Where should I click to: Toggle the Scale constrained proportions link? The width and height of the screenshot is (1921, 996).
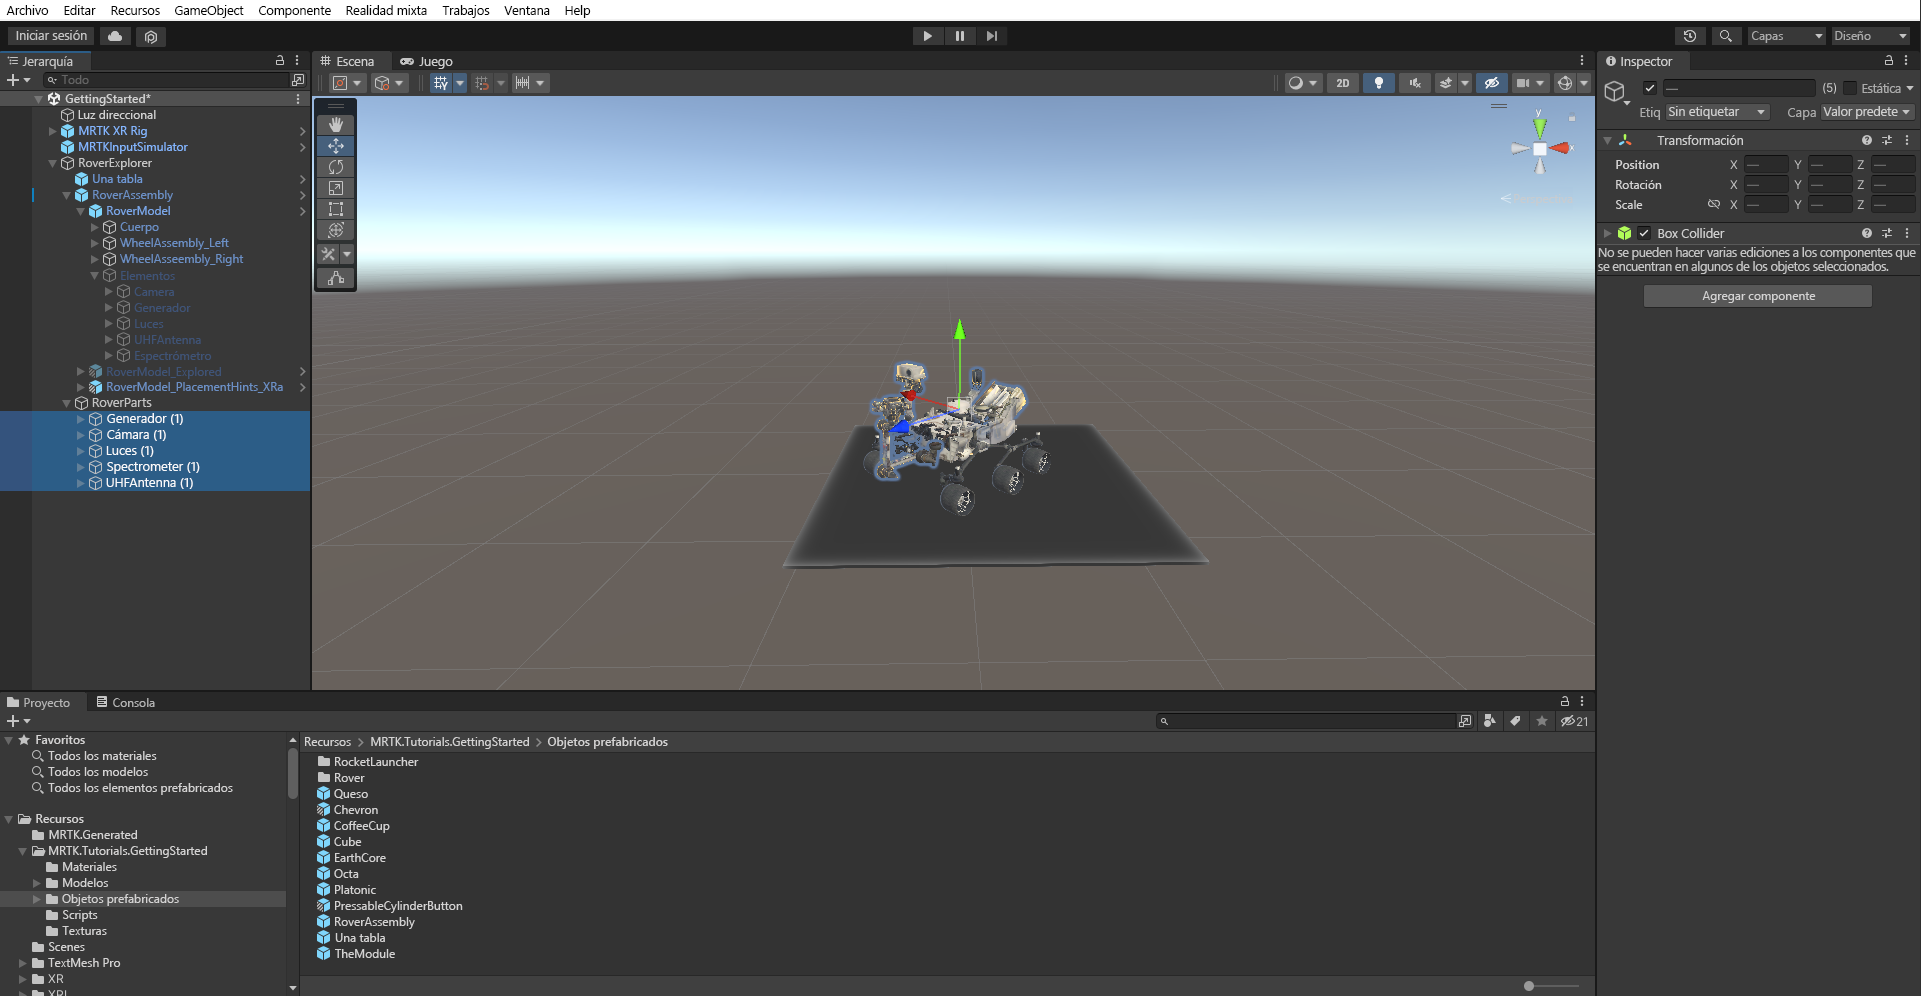(1714, 204)
